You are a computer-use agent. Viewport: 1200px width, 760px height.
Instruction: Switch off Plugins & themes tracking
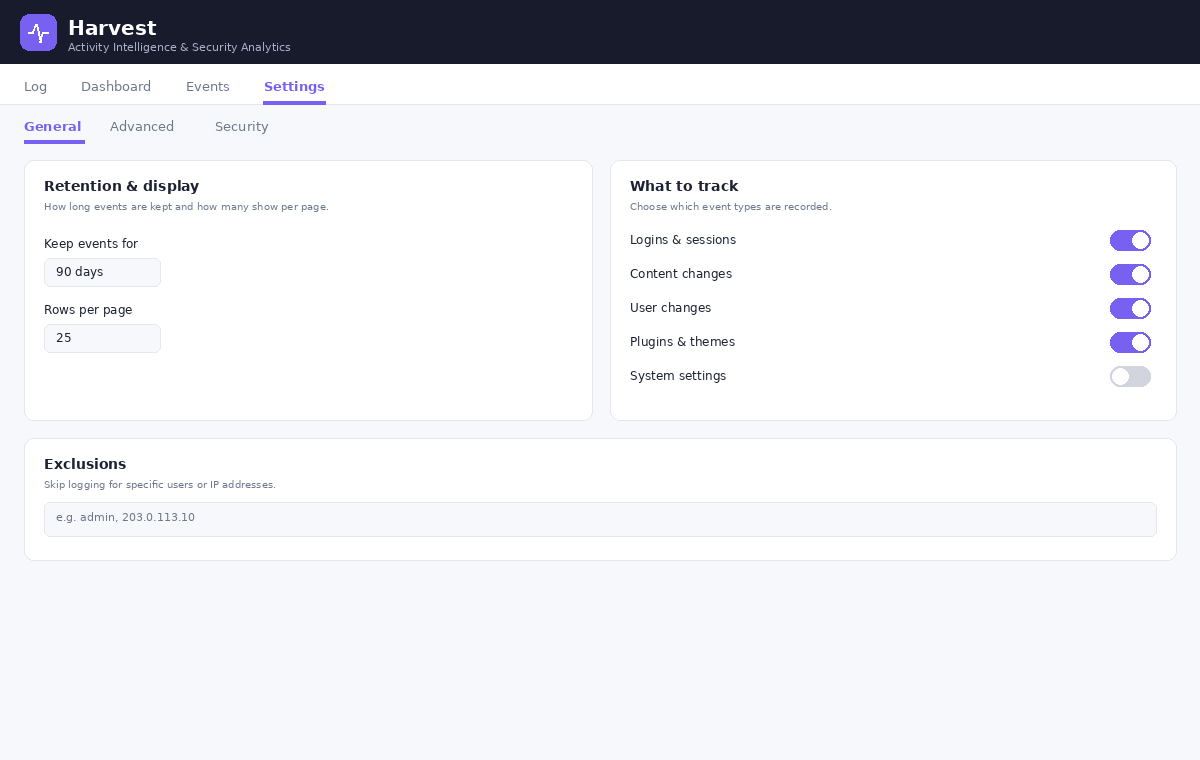point(1130,342)
